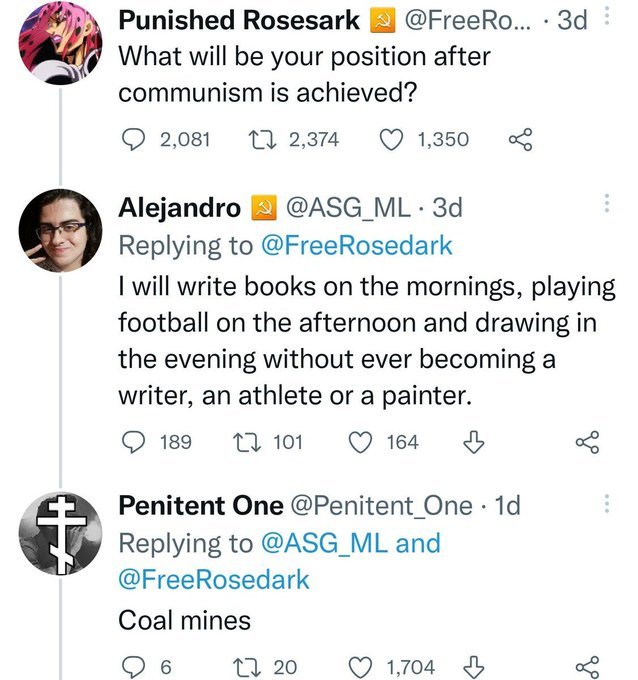This screenshot has width=638, height=680.
Task: Like the 'Coal mines' reply
Action: point(360,667)
